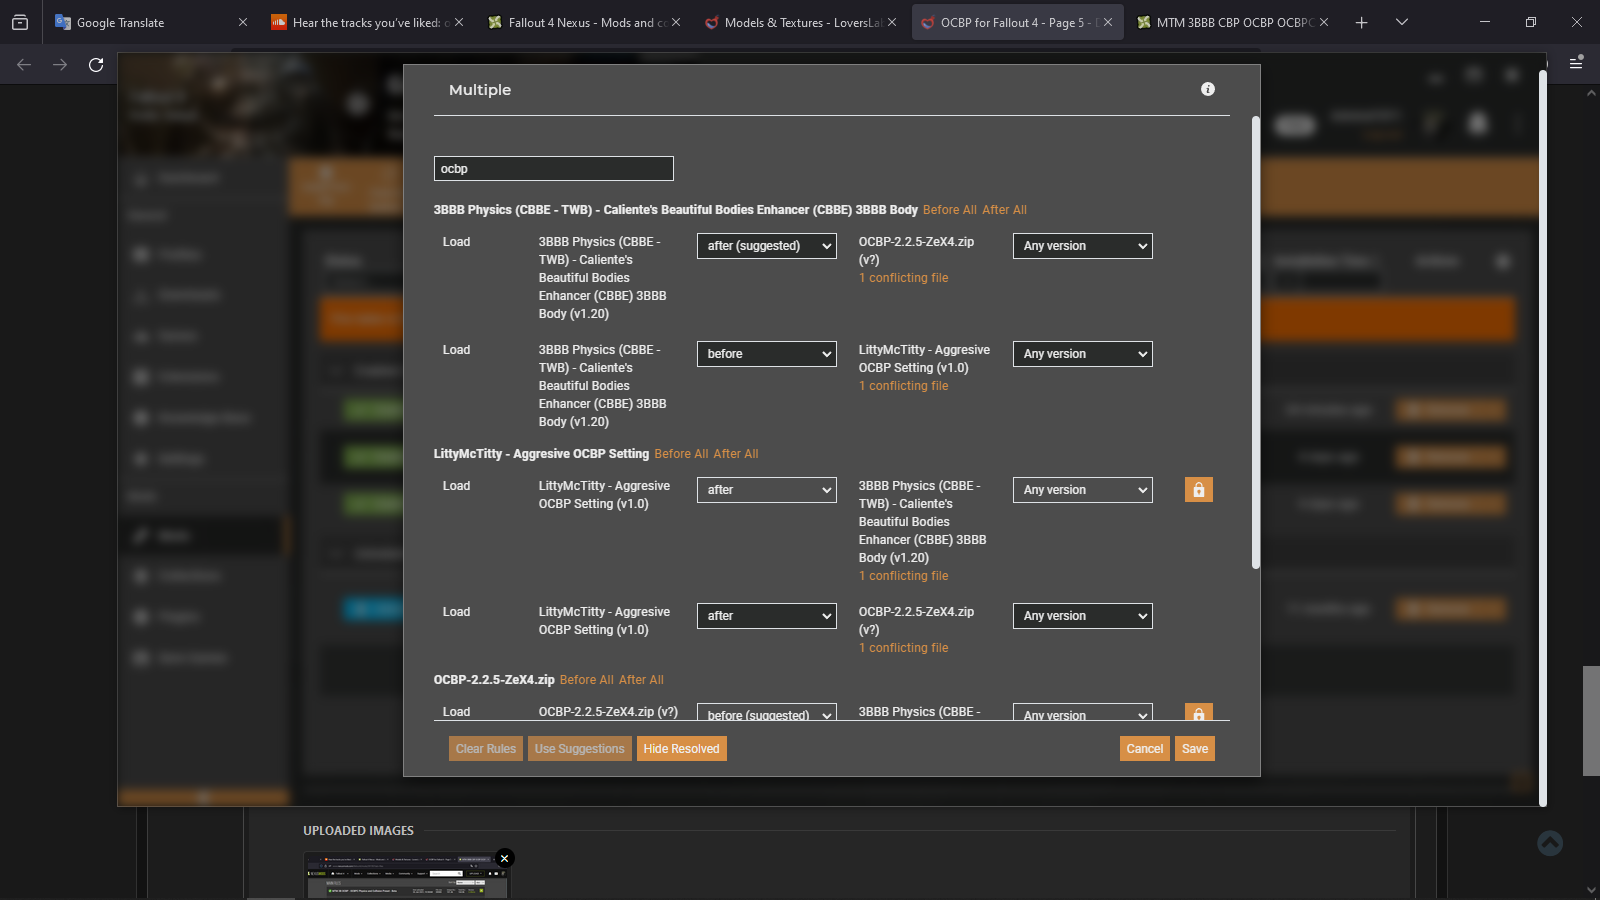Viewport: 1600px width, 900px height.
Task: Click 'Before All' for the 3BBB Physics section
Action: pos(950,210)
